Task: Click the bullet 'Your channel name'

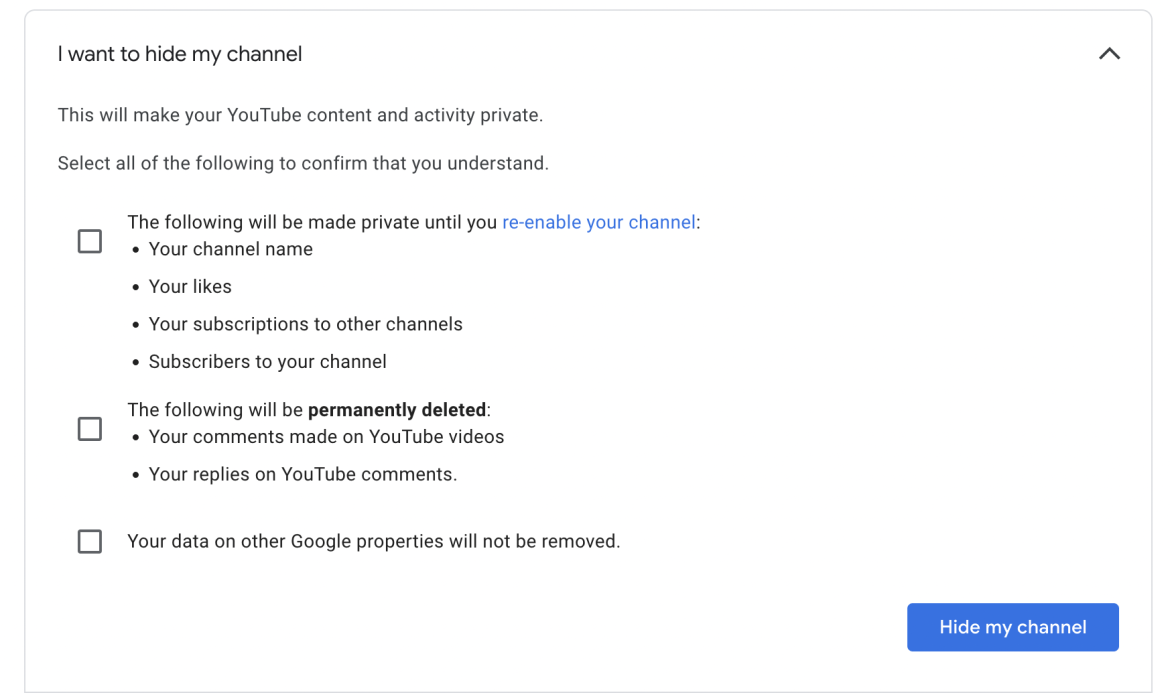Action: [230, 249]
